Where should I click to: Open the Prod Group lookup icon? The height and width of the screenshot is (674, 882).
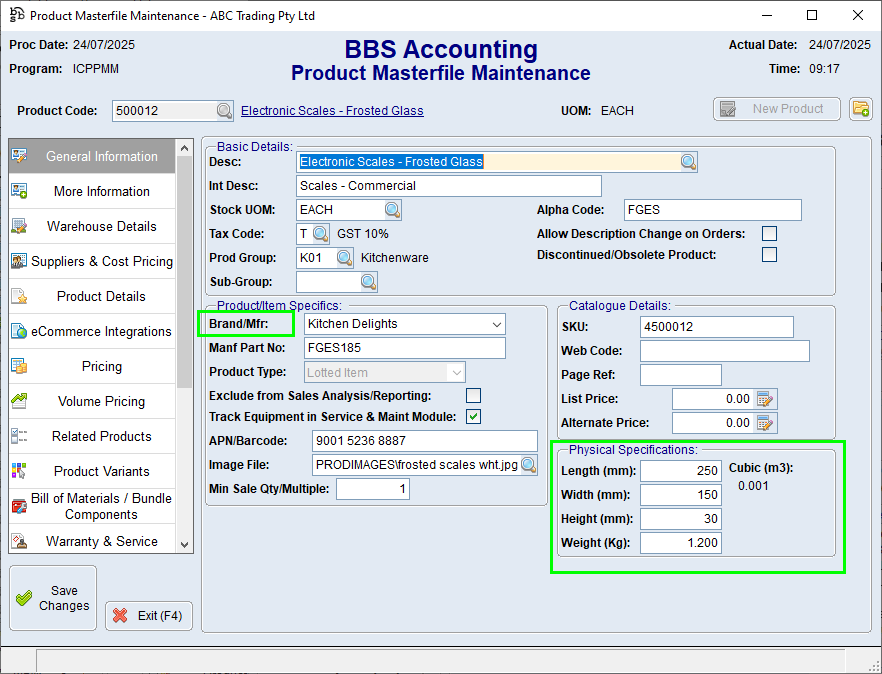tap(344, 258)
